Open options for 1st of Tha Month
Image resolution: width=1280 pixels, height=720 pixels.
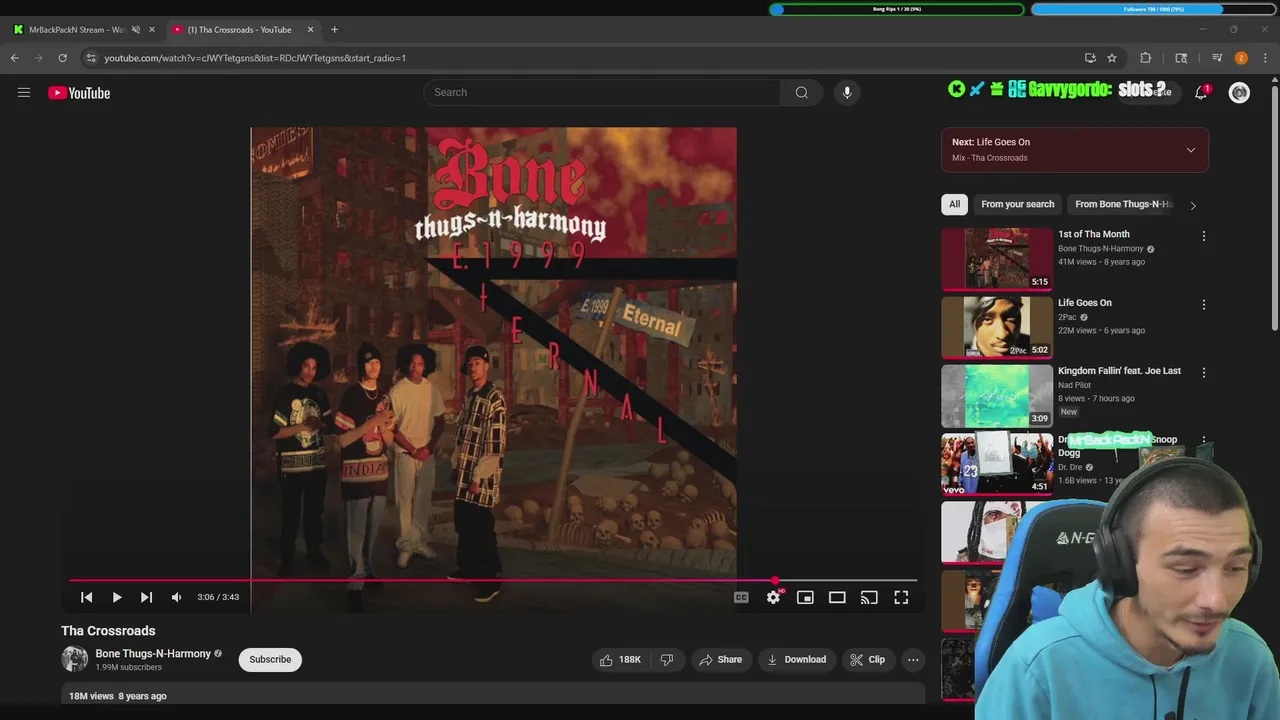click(1203, 236)
